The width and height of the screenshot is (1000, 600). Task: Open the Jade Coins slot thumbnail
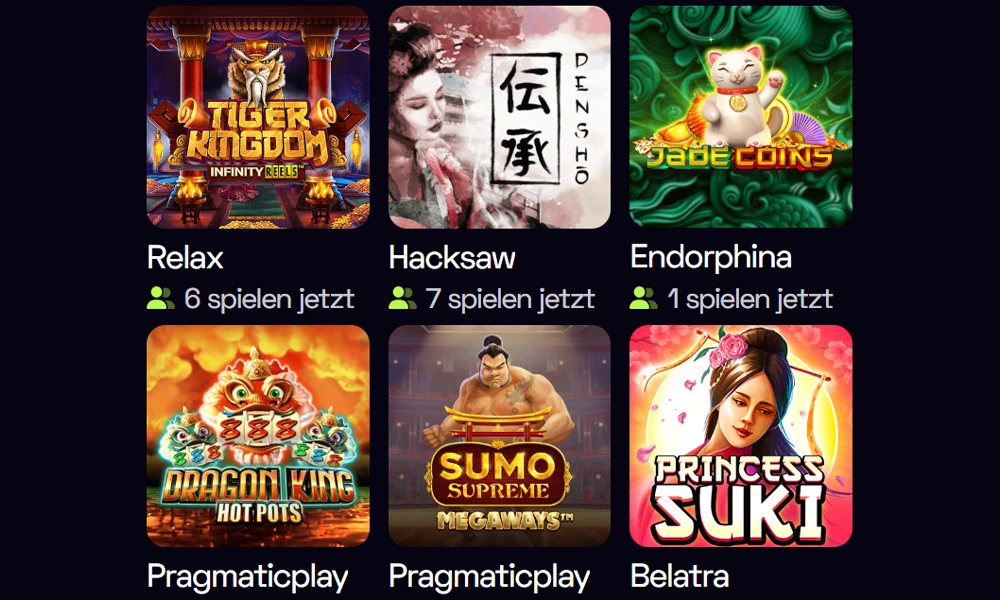[x=740, y=117]
